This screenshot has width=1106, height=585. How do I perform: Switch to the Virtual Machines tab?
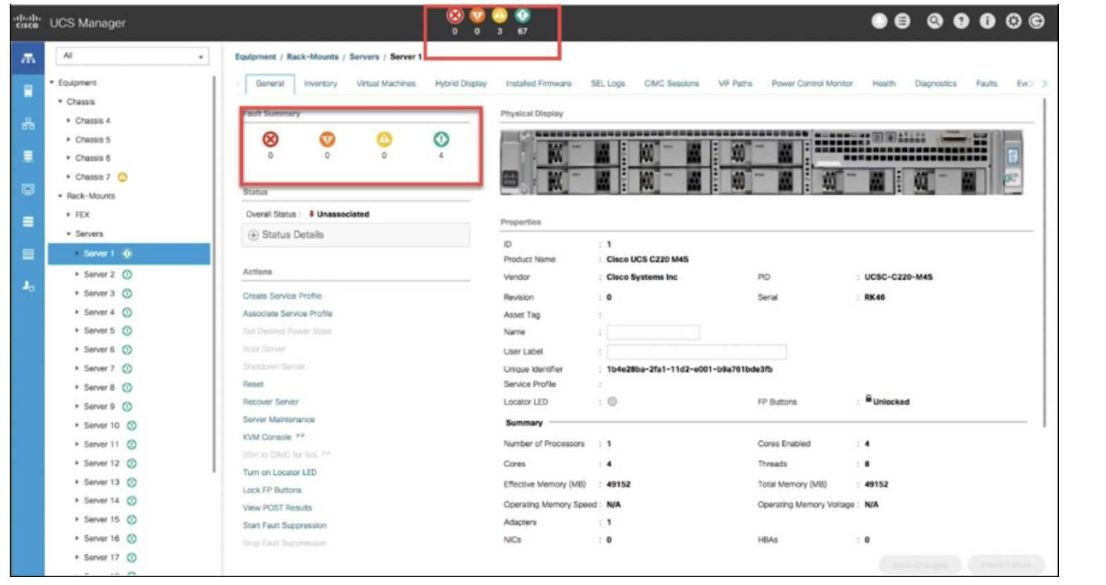[386, 83]
